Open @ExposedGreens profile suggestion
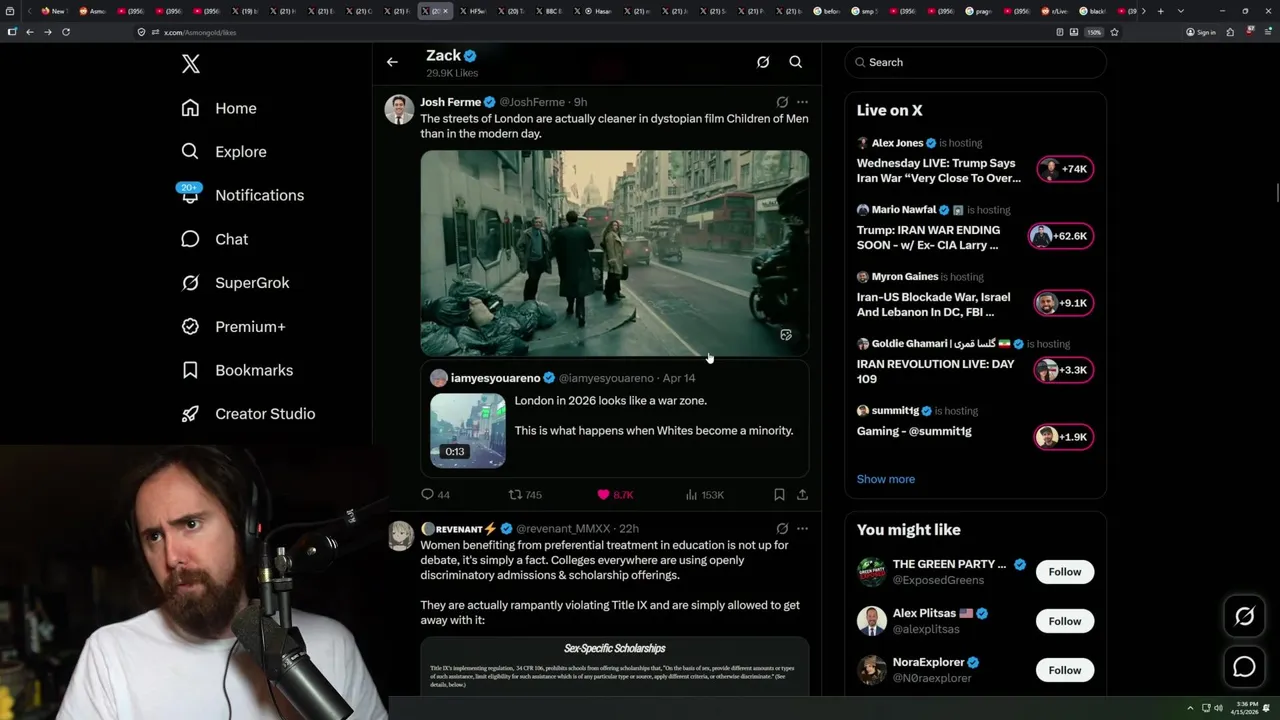 938,580
